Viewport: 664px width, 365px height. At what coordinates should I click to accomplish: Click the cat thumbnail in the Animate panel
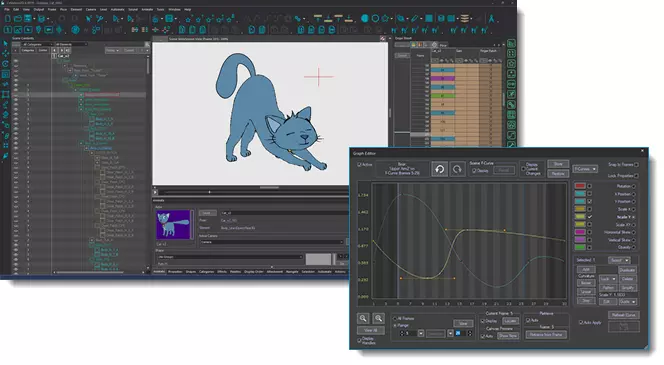point(173,224)
